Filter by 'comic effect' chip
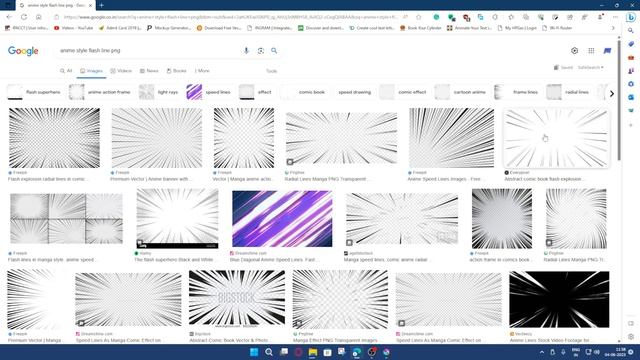 pos(403,92)
